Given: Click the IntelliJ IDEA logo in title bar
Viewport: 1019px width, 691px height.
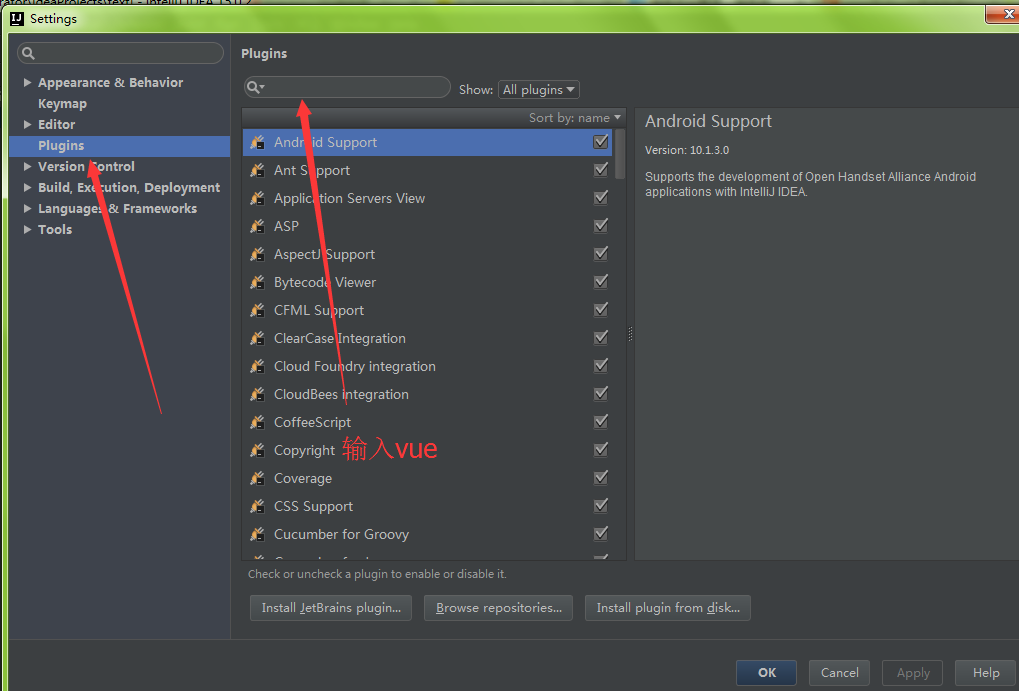Looking at the screenshot, I should click(17, 19).
